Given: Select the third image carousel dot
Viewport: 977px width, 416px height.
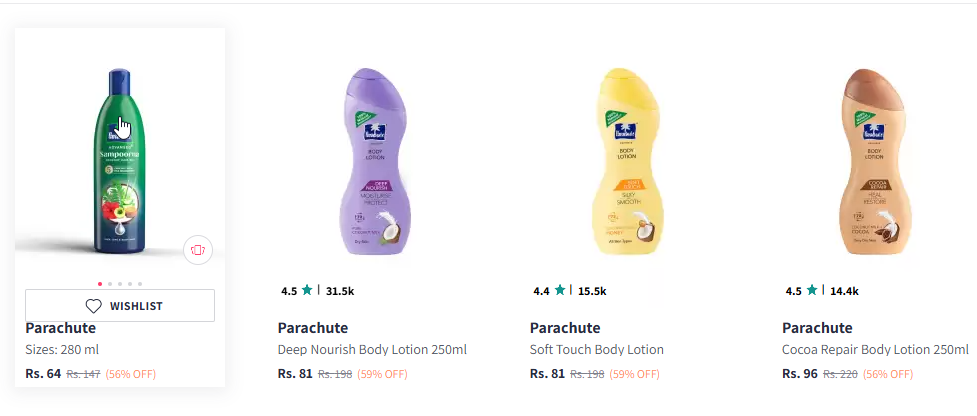Looking at the screenshot, I should click(120, 284).
